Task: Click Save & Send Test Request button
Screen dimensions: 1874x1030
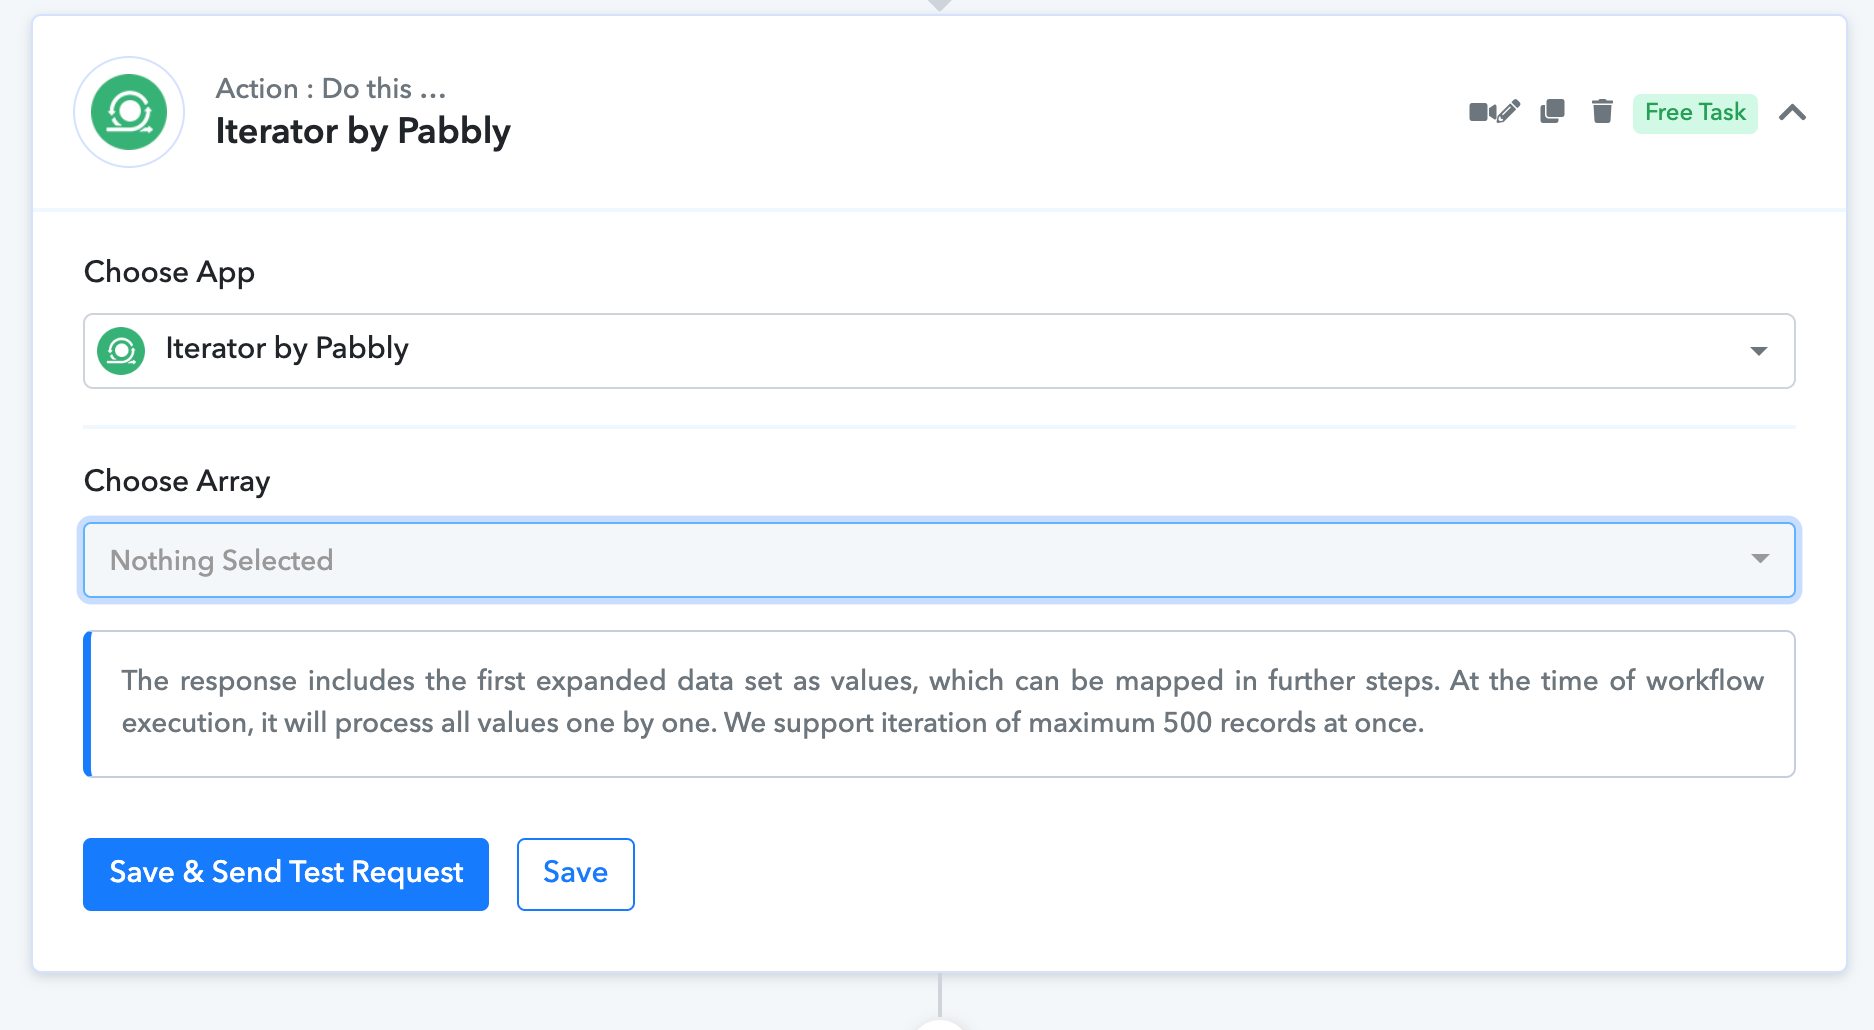Action: (x=286, y=874)
